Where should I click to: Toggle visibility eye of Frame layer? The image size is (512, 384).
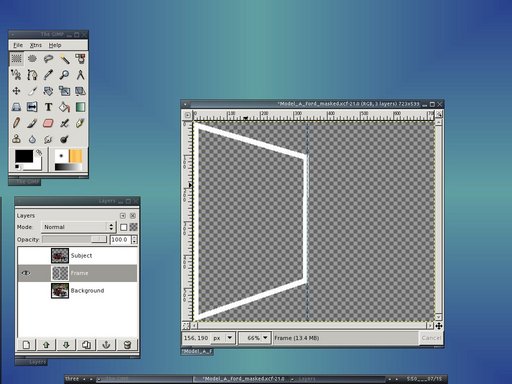(26, 273)
